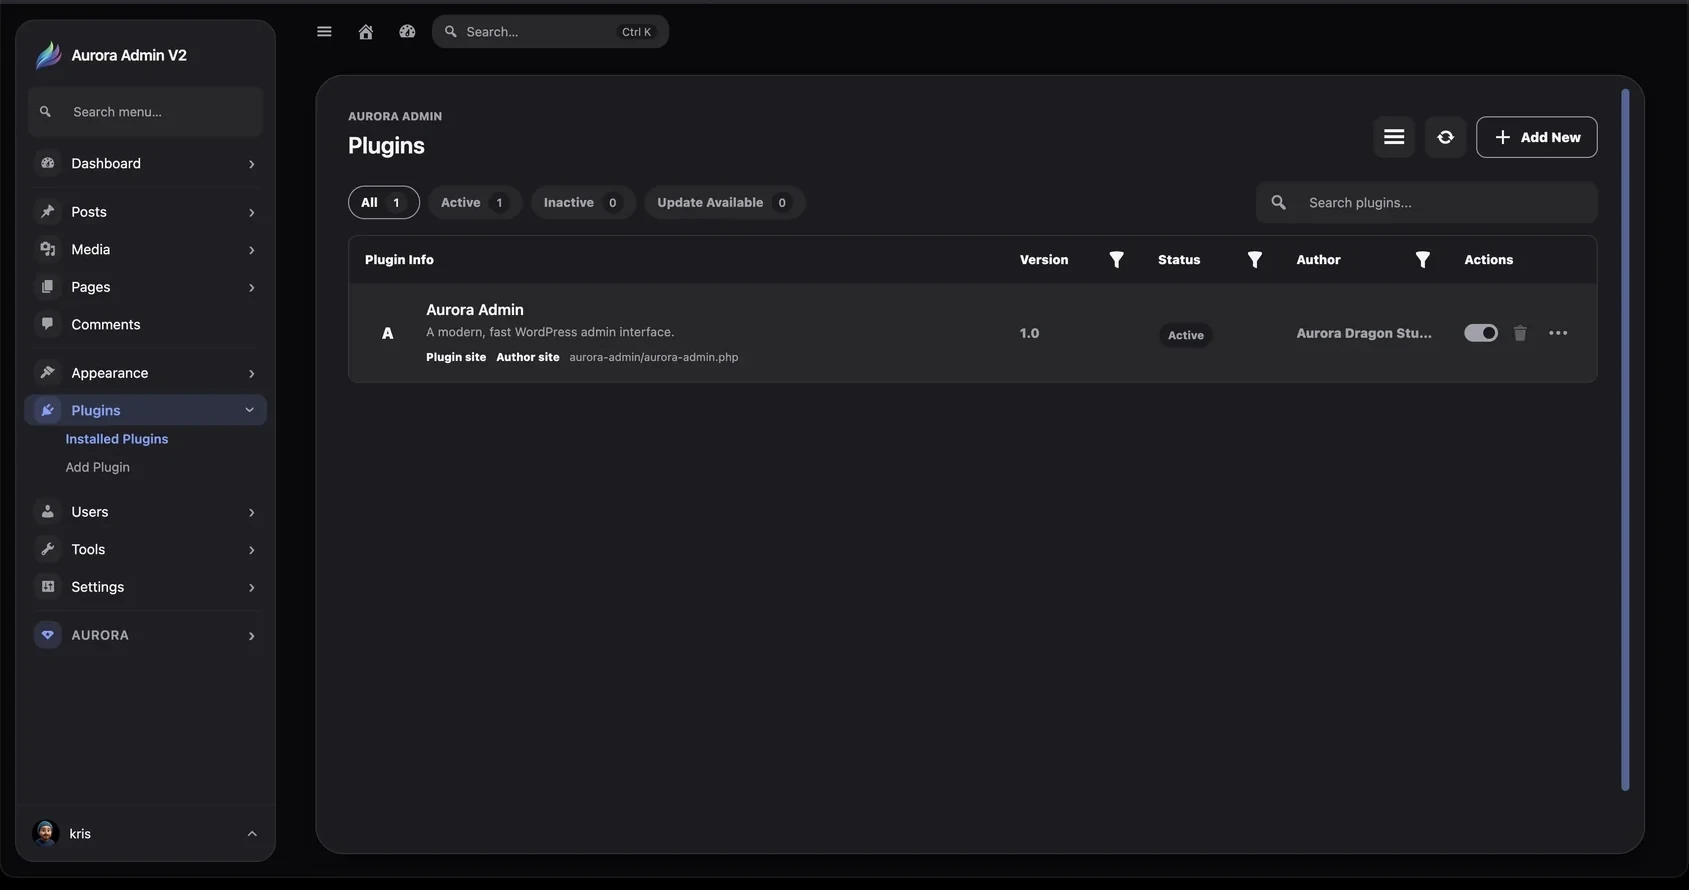Click the Media icon in sidebar

47,249
